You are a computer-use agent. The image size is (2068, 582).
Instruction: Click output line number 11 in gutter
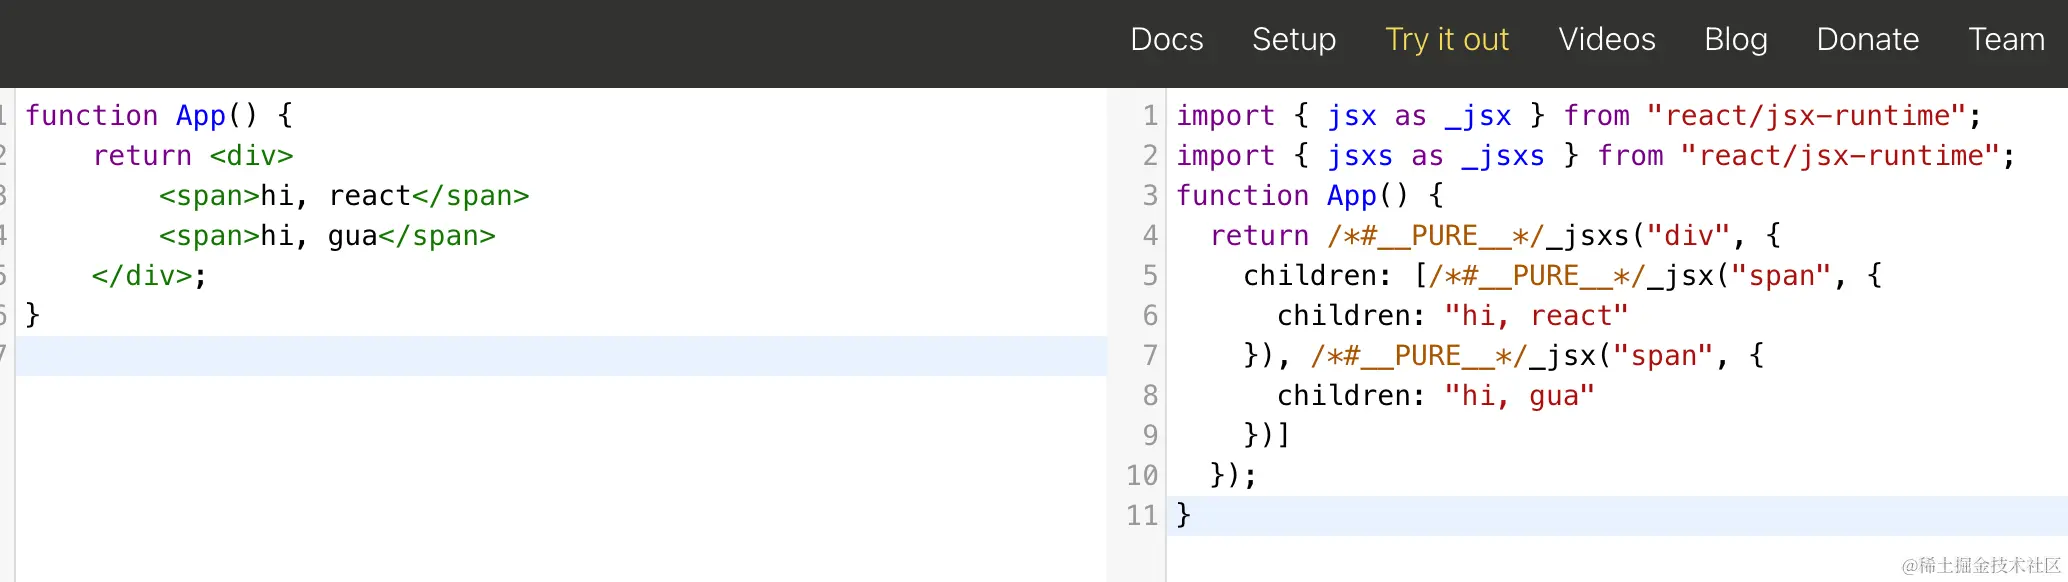1142,516
